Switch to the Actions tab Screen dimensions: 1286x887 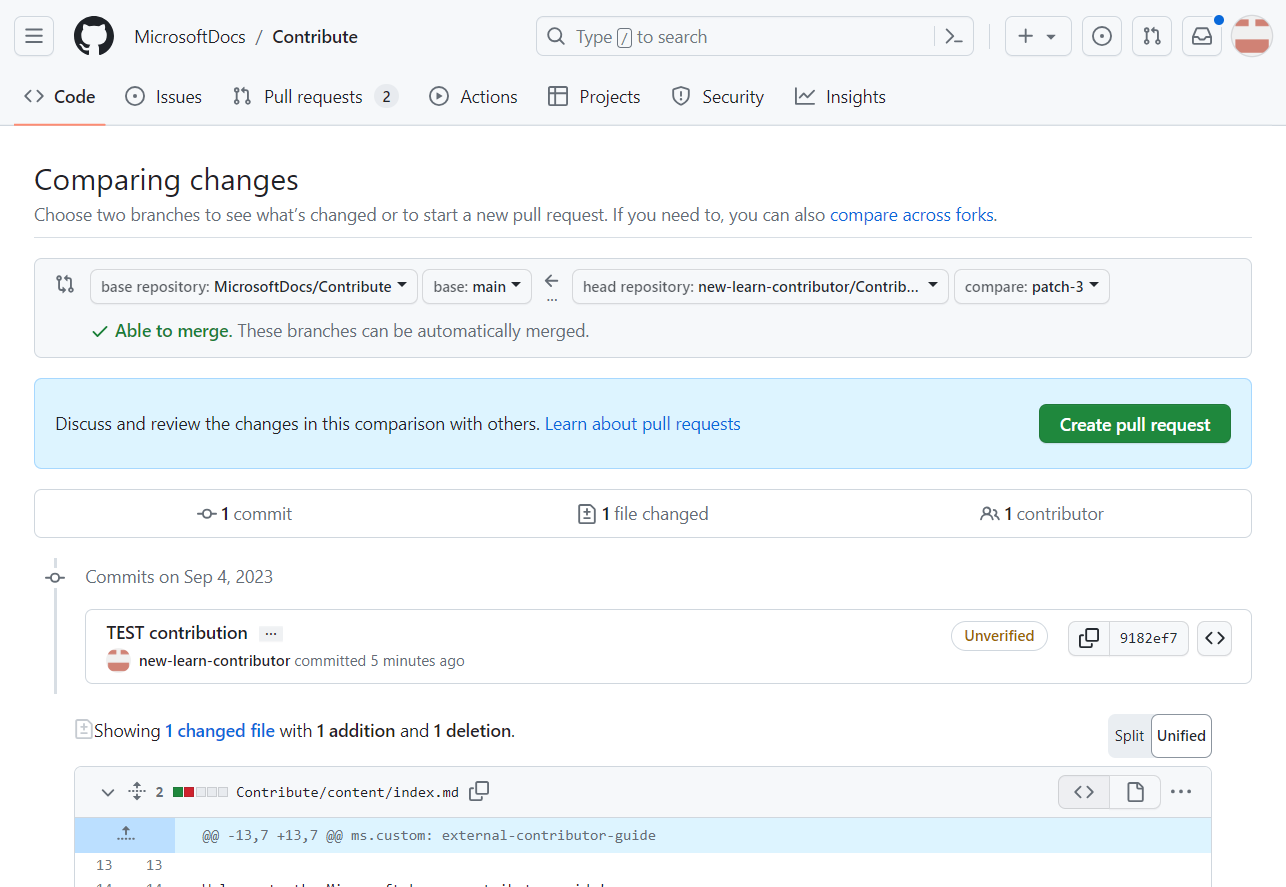pyautogui.click(x=473, y=96)
